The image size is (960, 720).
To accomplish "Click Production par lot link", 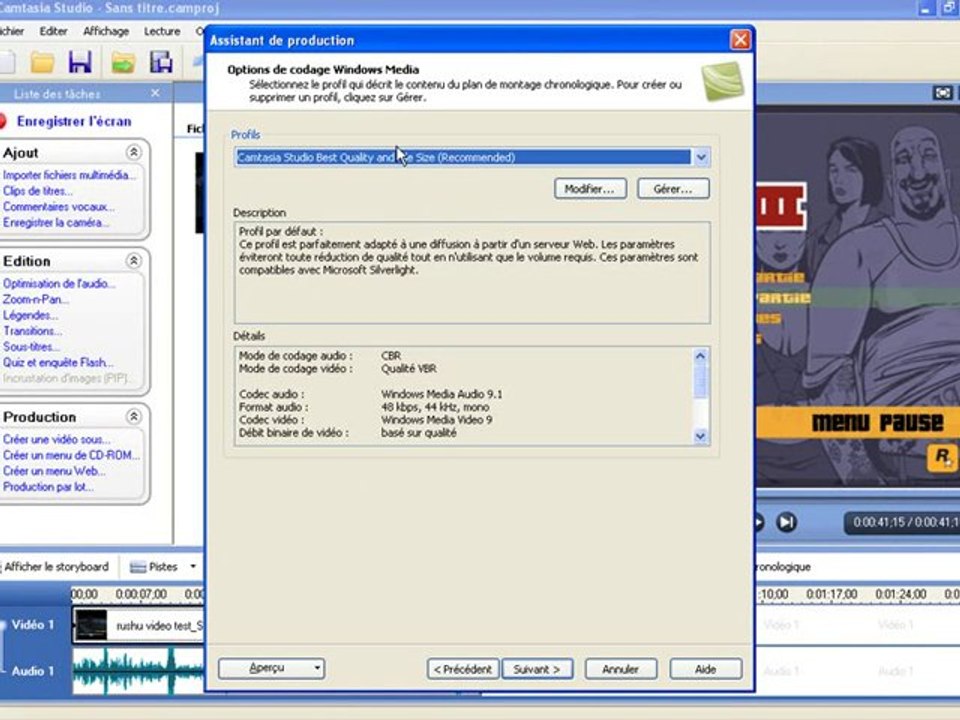I will (x=48, y=487).
